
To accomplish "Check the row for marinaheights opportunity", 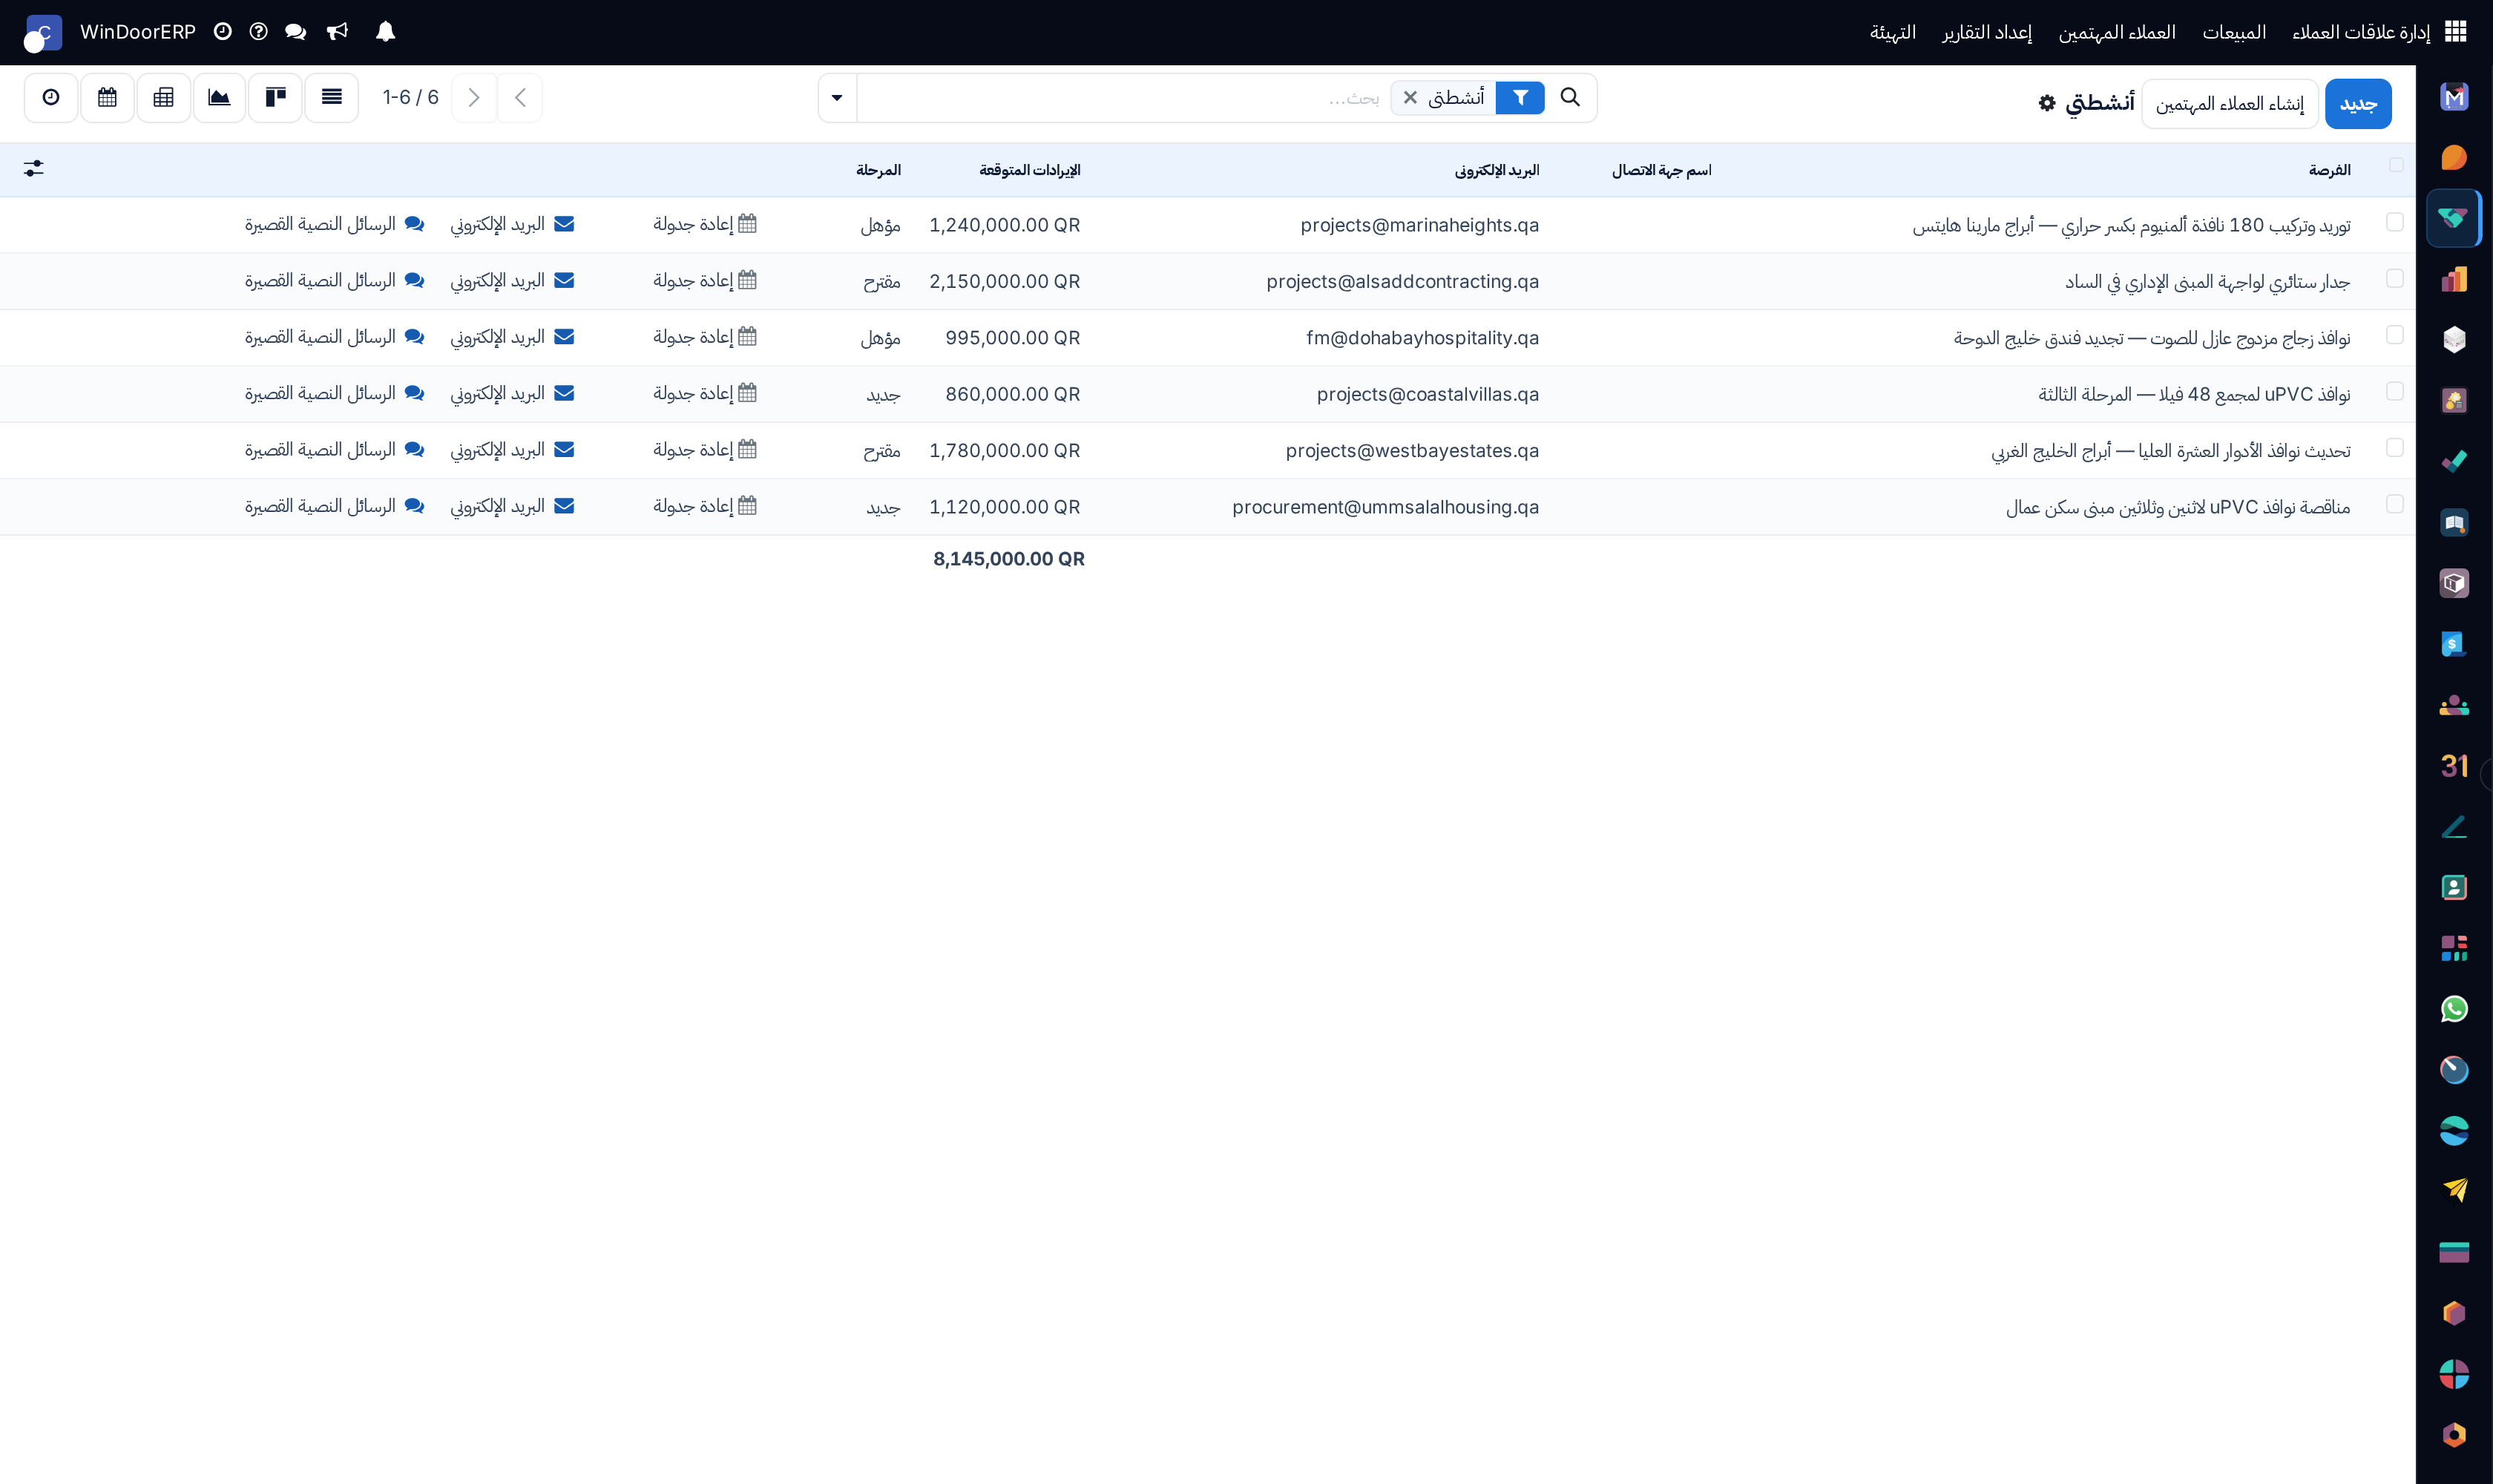I will click(2394, 222).
